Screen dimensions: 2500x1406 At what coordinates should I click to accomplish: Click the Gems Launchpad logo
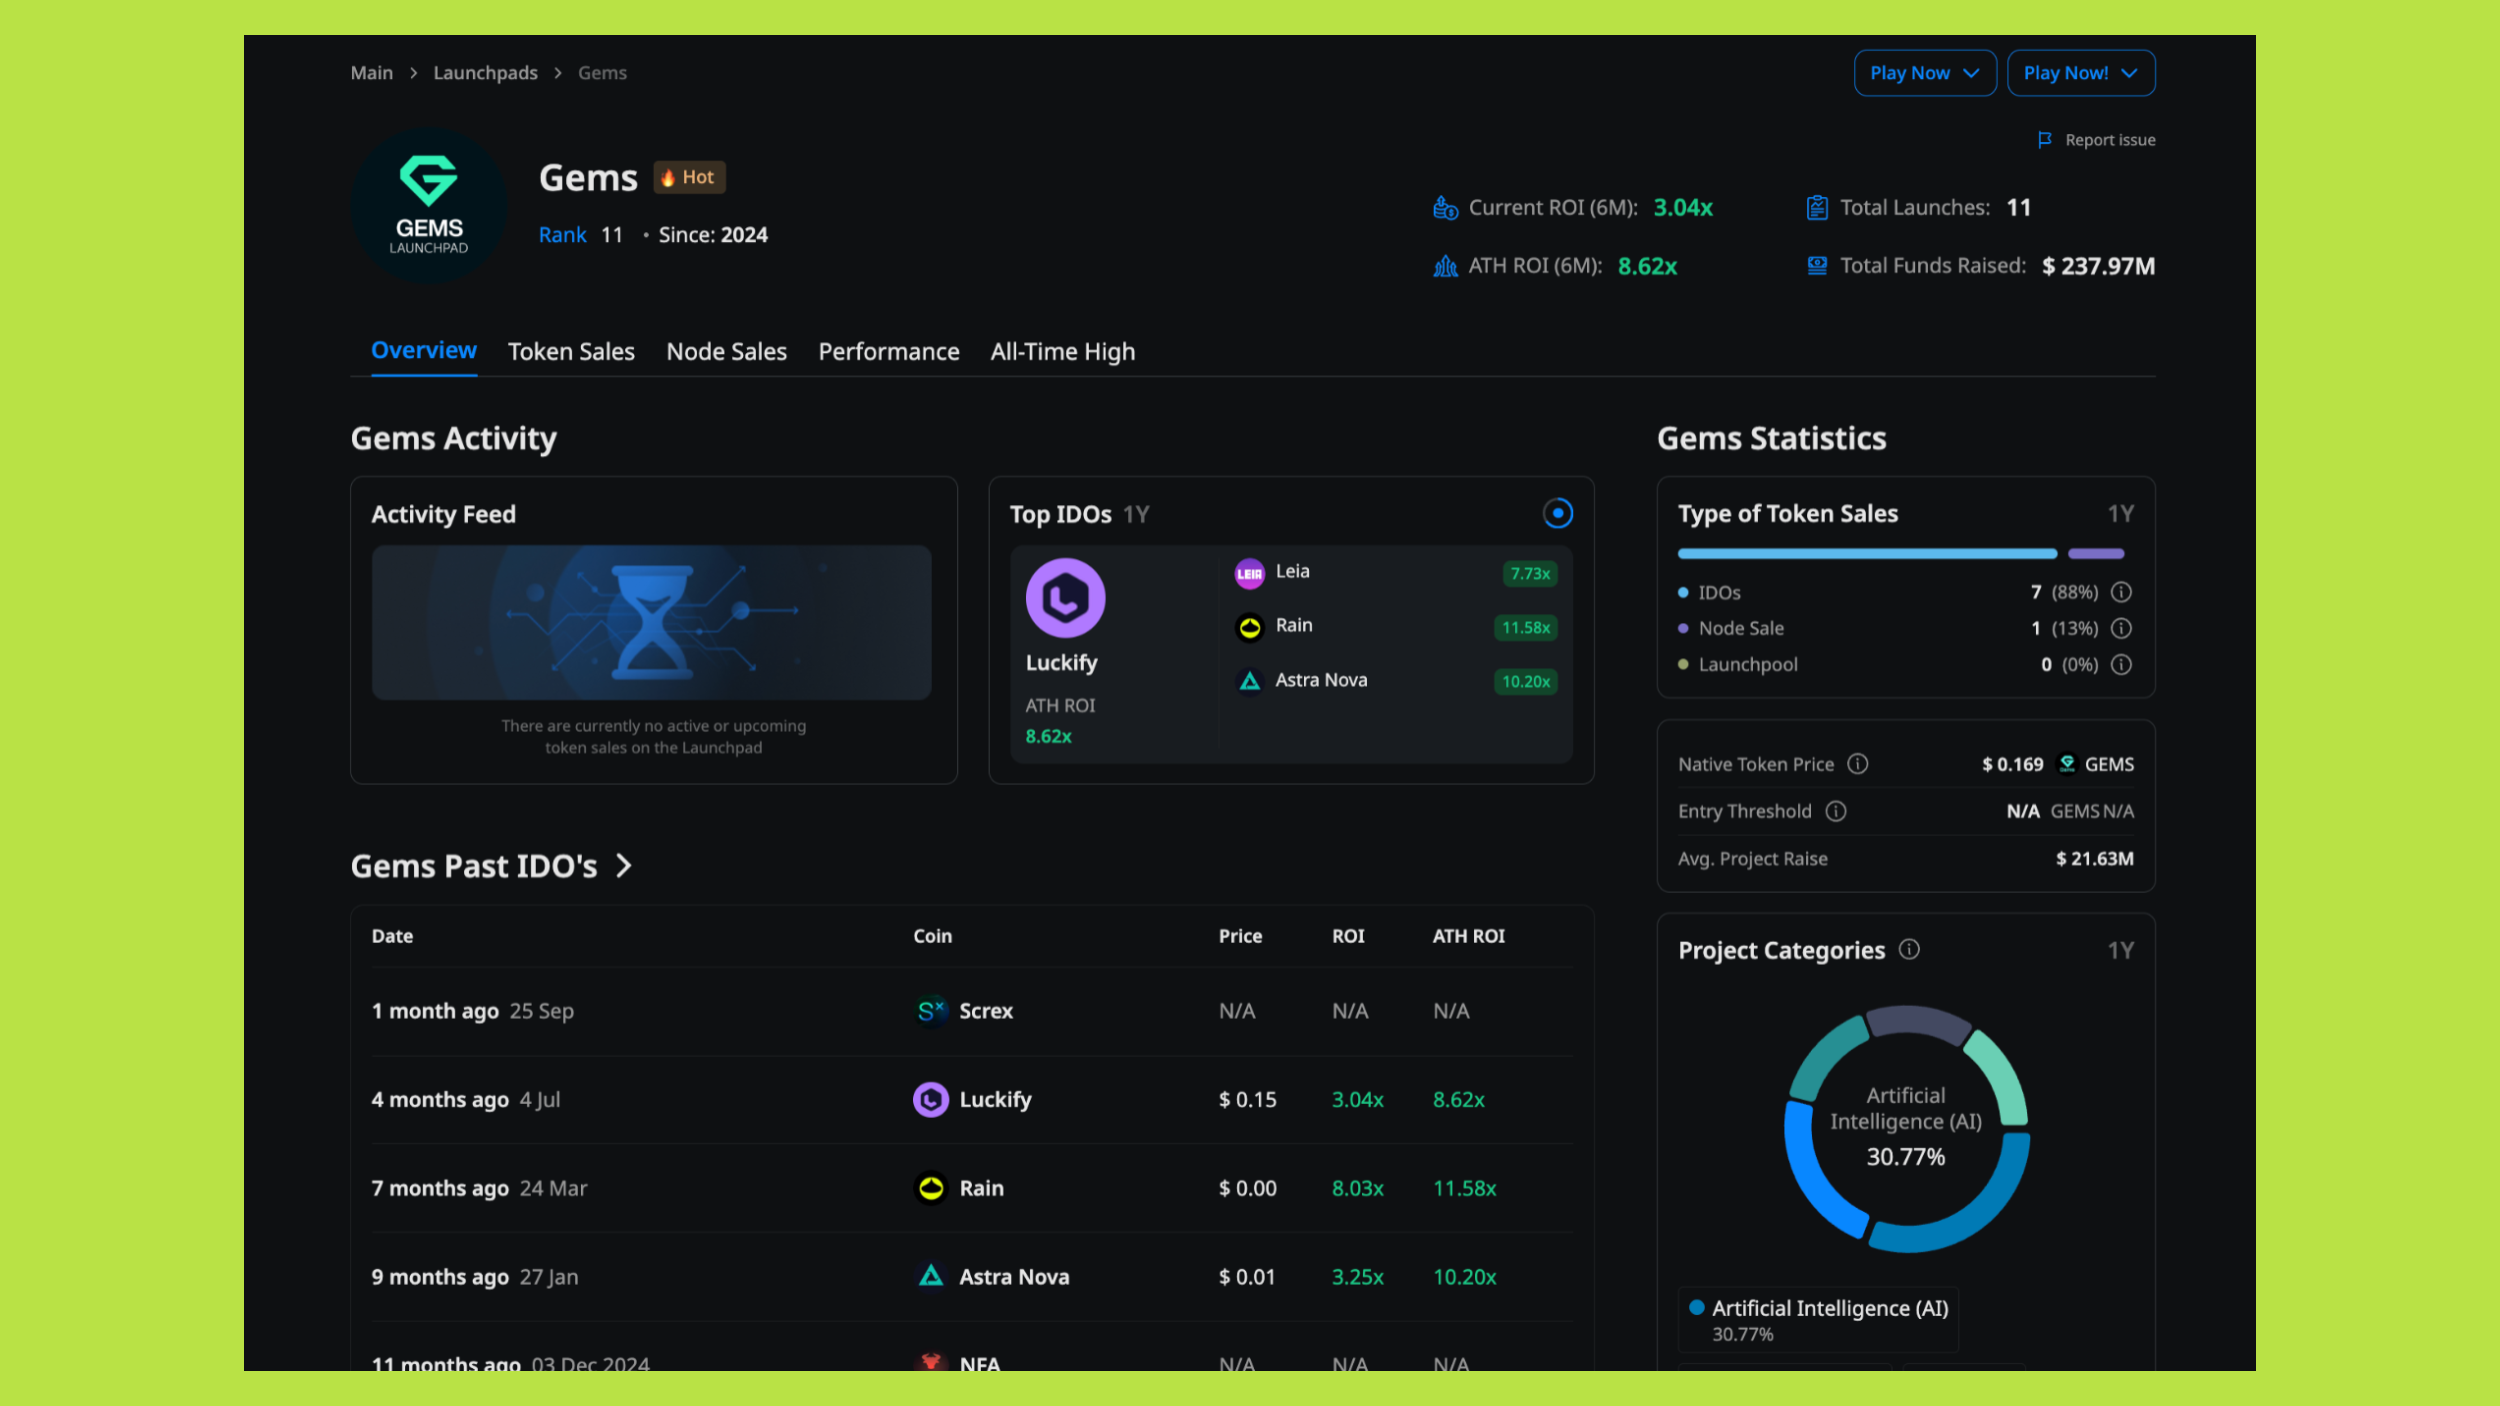[x=429, y=206]
